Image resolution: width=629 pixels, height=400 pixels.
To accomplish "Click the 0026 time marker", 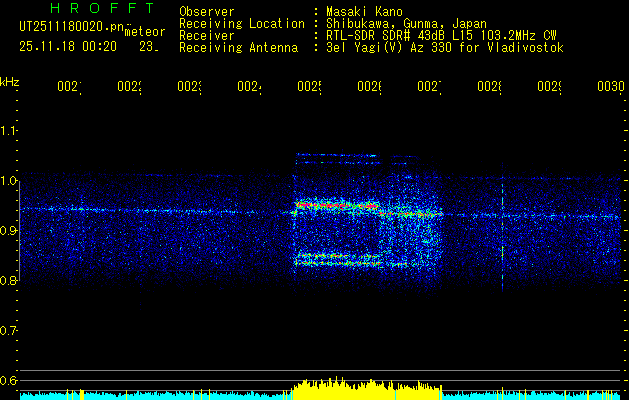I will [x=369, y=86].
